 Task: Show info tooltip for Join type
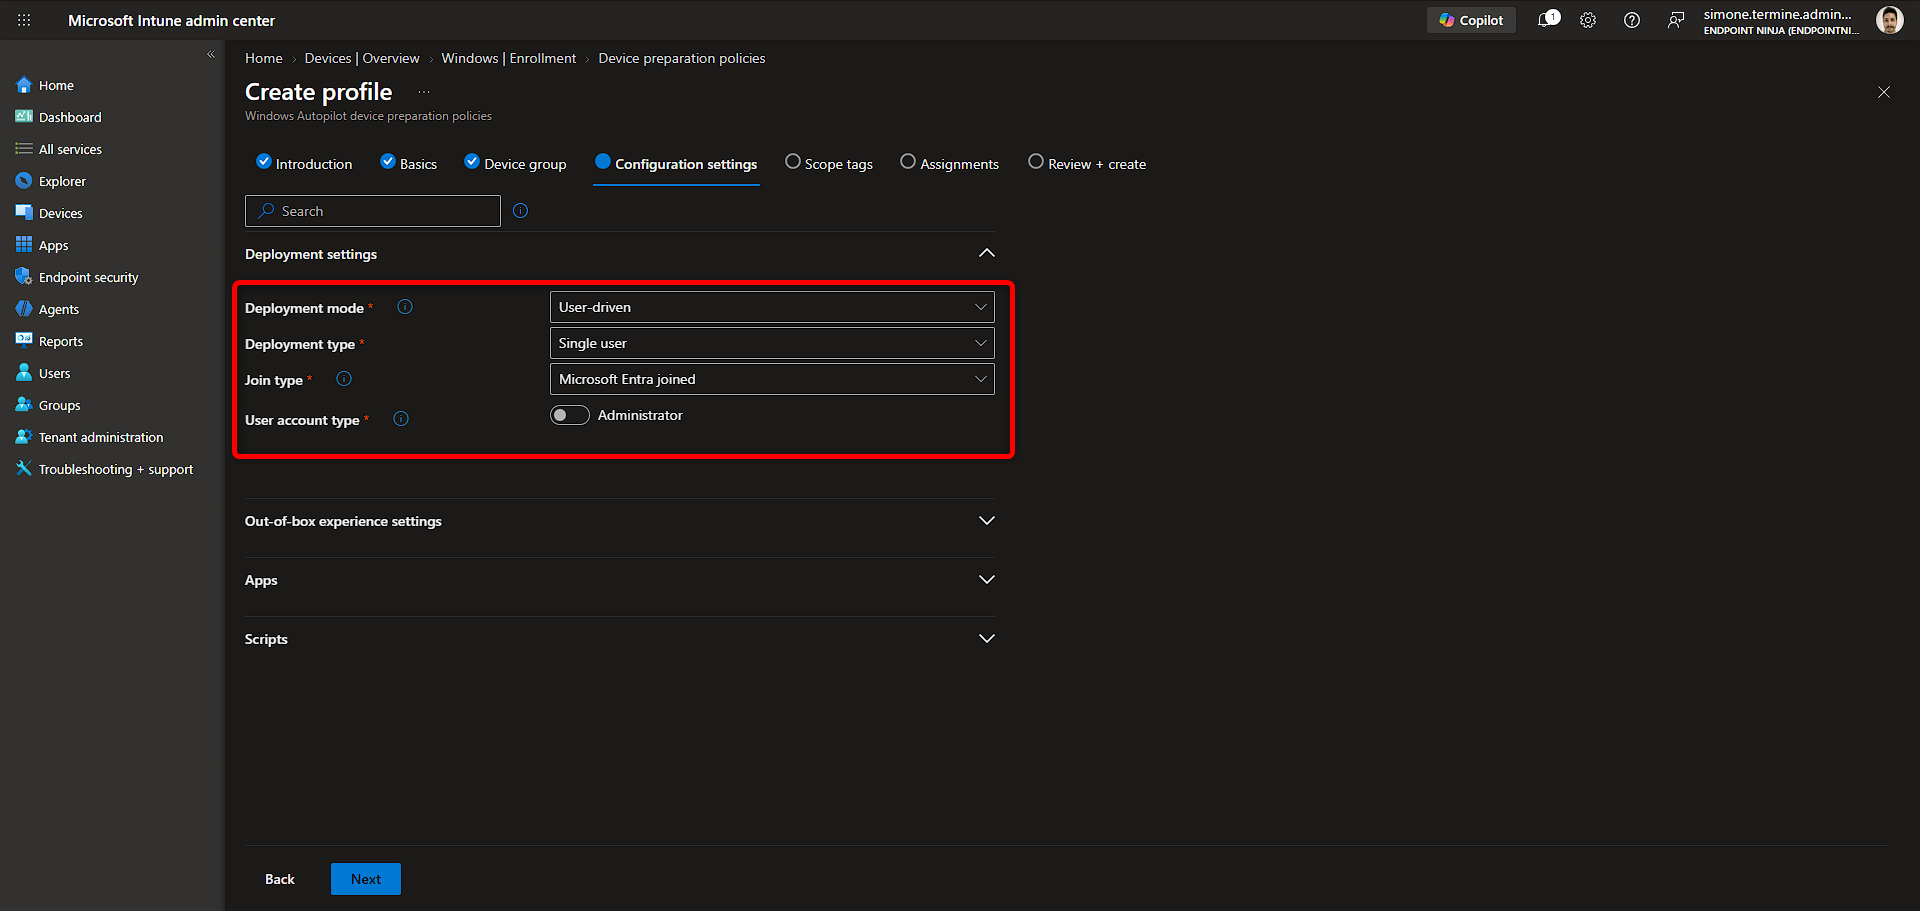tap(344, 379)
